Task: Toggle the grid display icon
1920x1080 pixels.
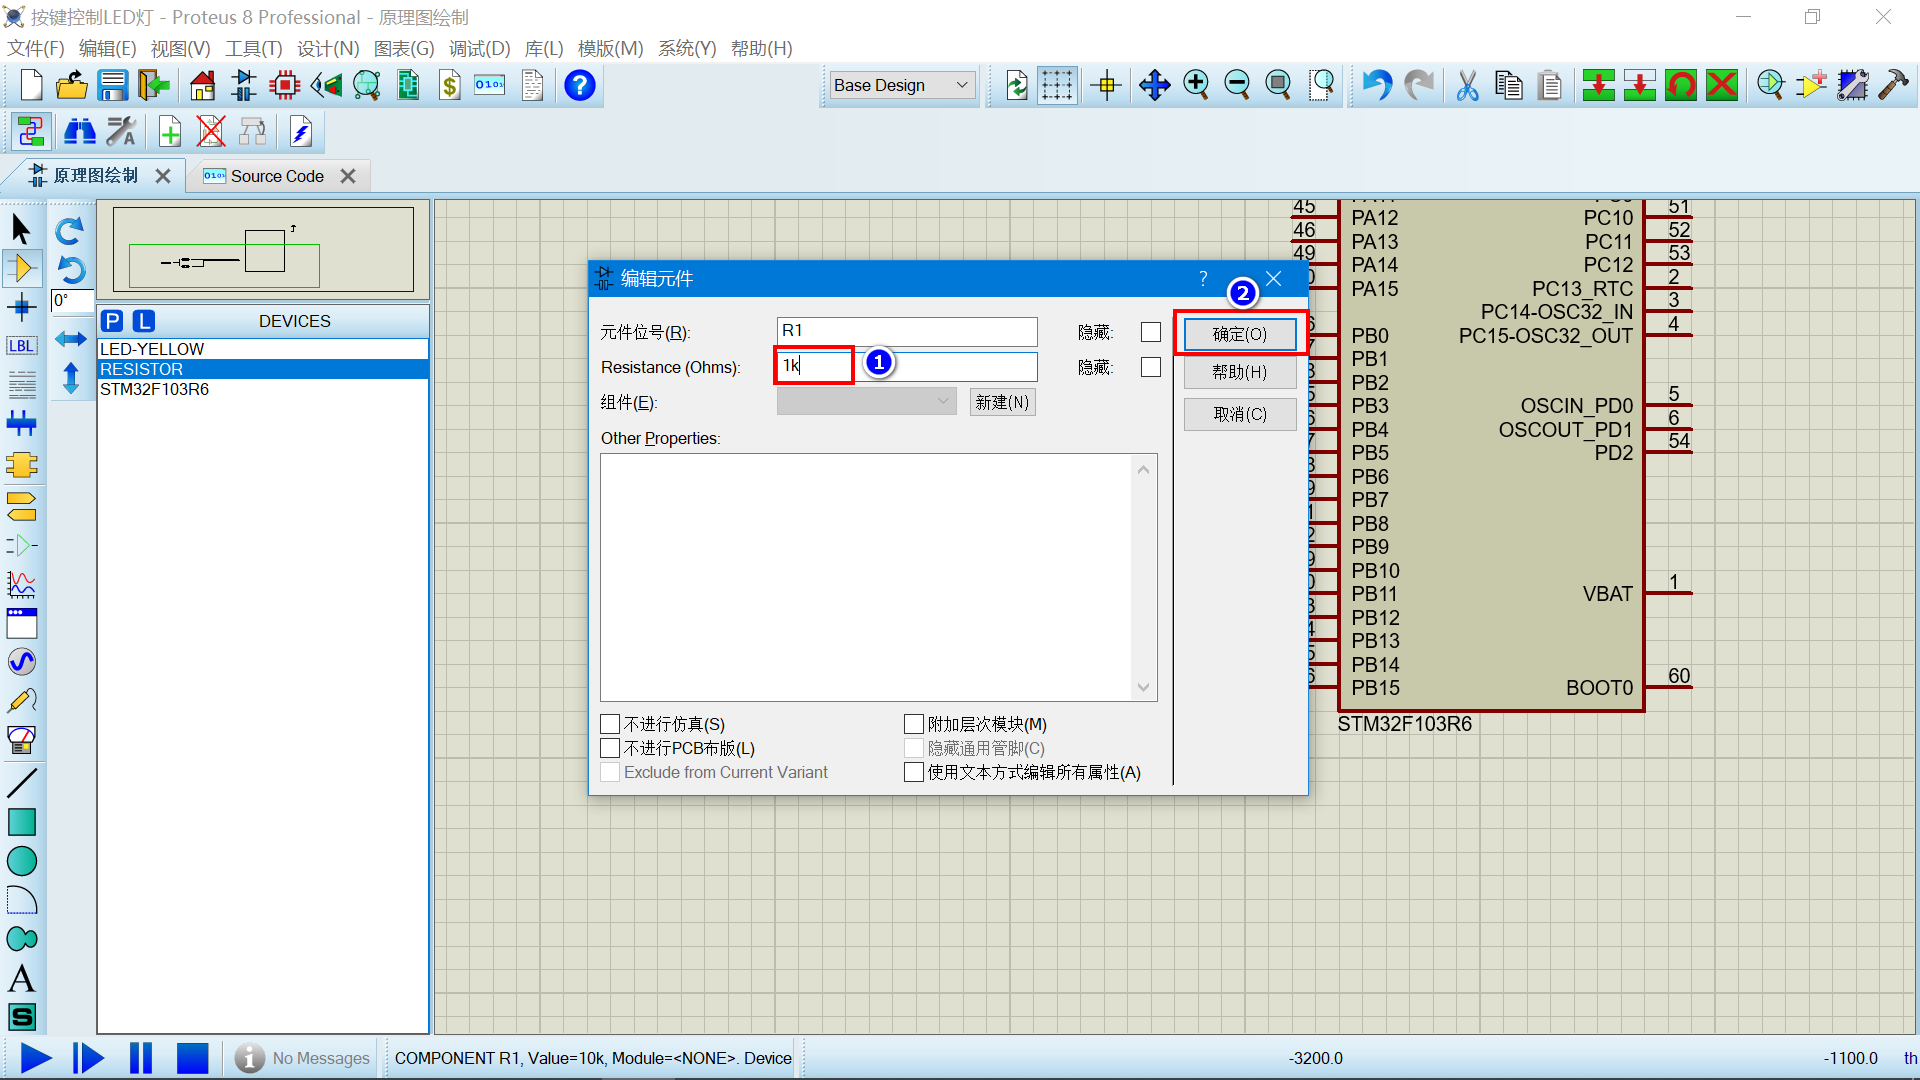Action: pos(1057,86)
